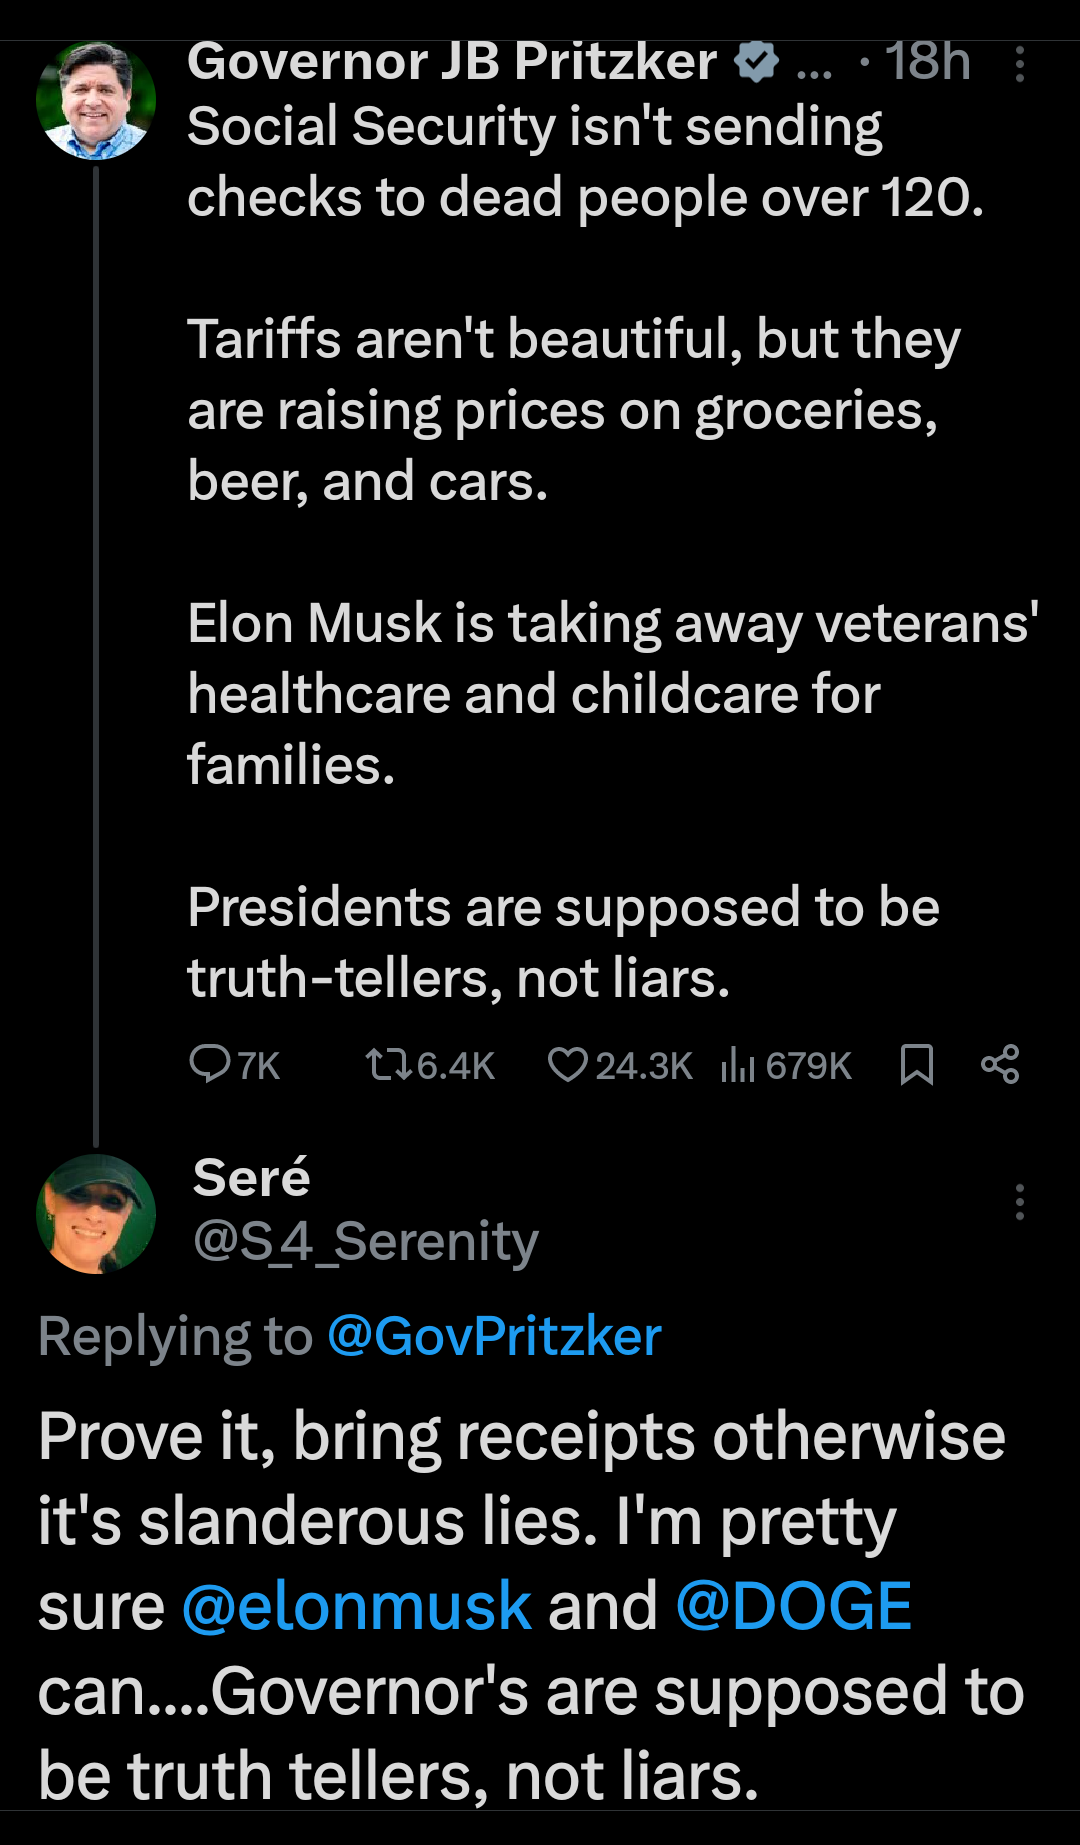Screen dimensions: 1080x1845
Task: Click reply text starting 'Prove it, bring receipts'
Action: 520,1438
